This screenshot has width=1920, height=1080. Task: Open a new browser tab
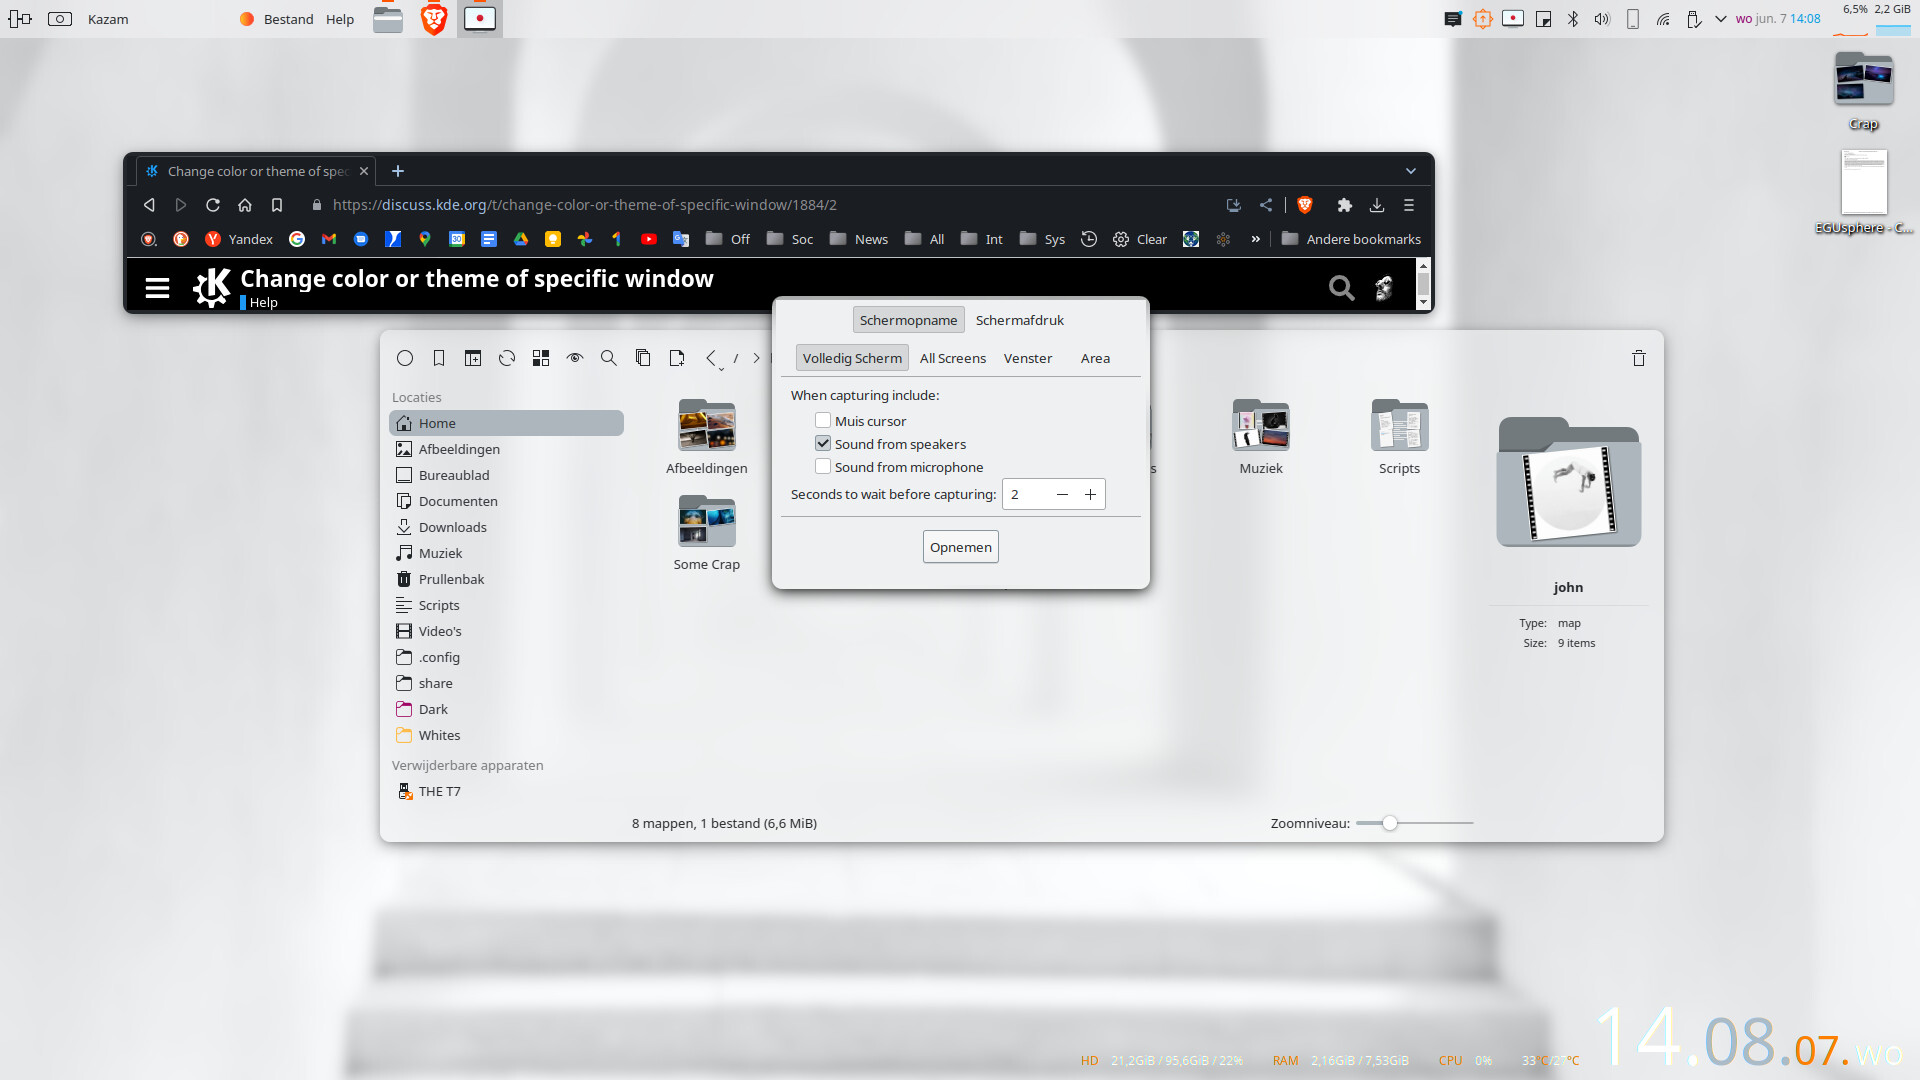point(398,171)
